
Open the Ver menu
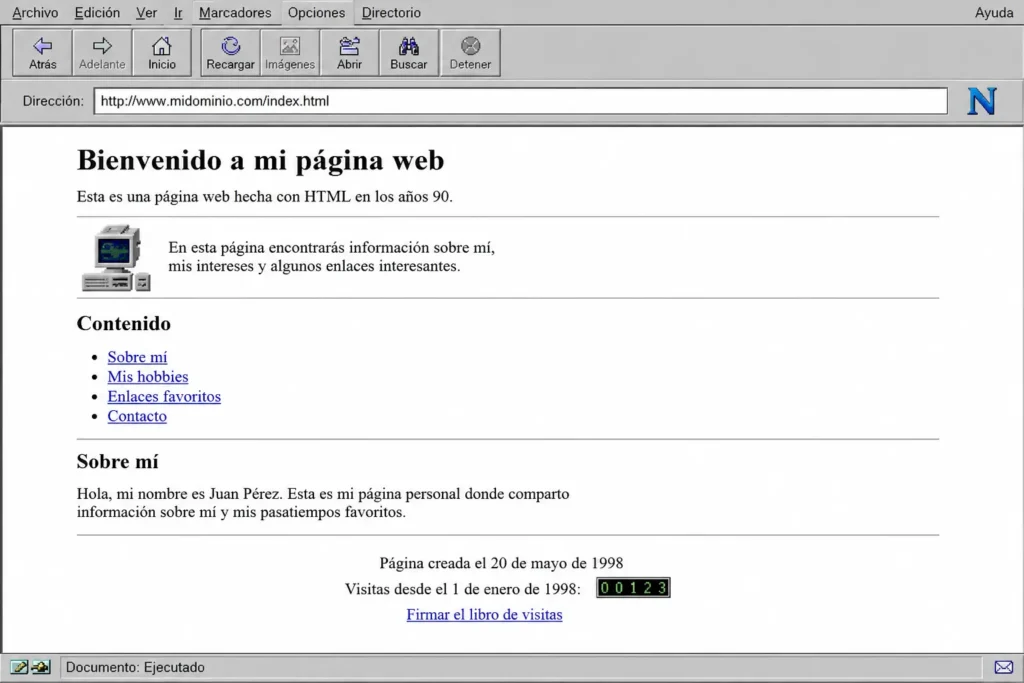click(x=146, y=12)
